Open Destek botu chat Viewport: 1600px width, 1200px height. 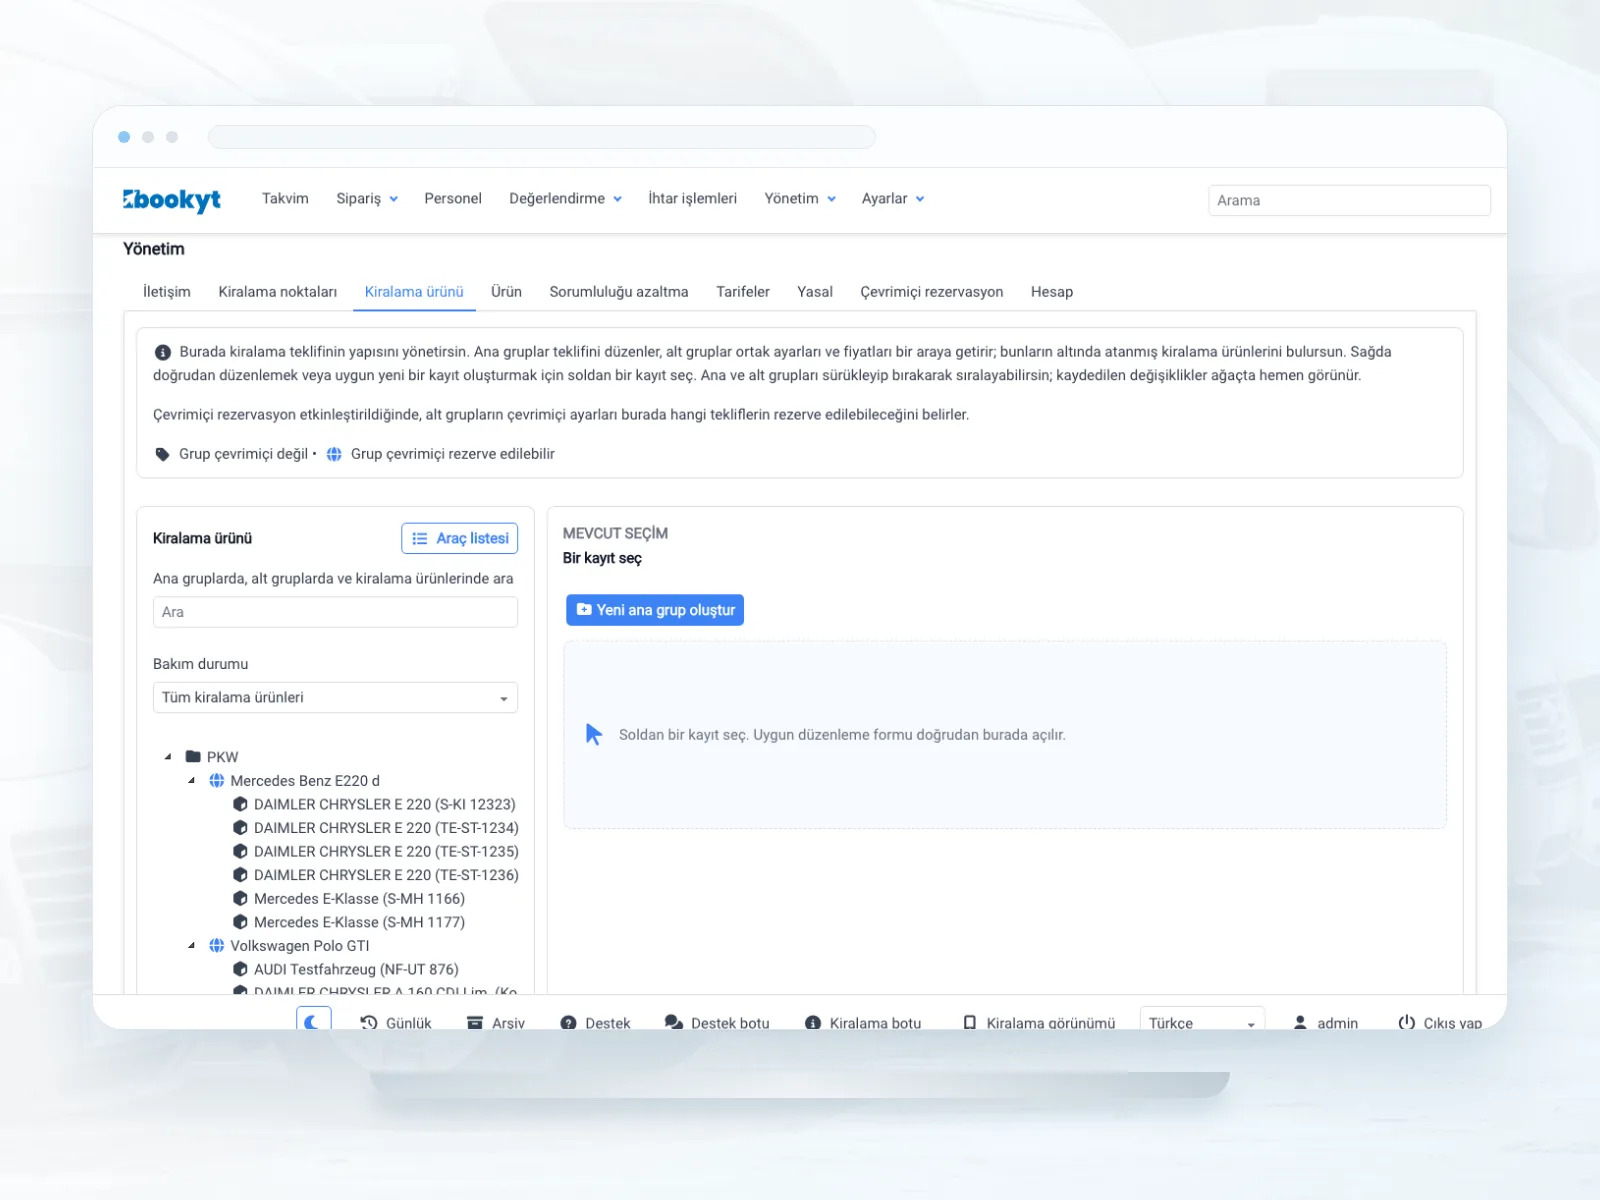tap(717, 1023)
